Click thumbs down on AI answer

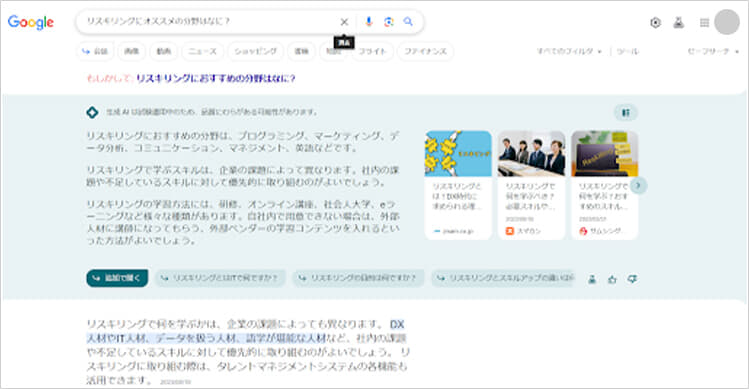(632, 279)
